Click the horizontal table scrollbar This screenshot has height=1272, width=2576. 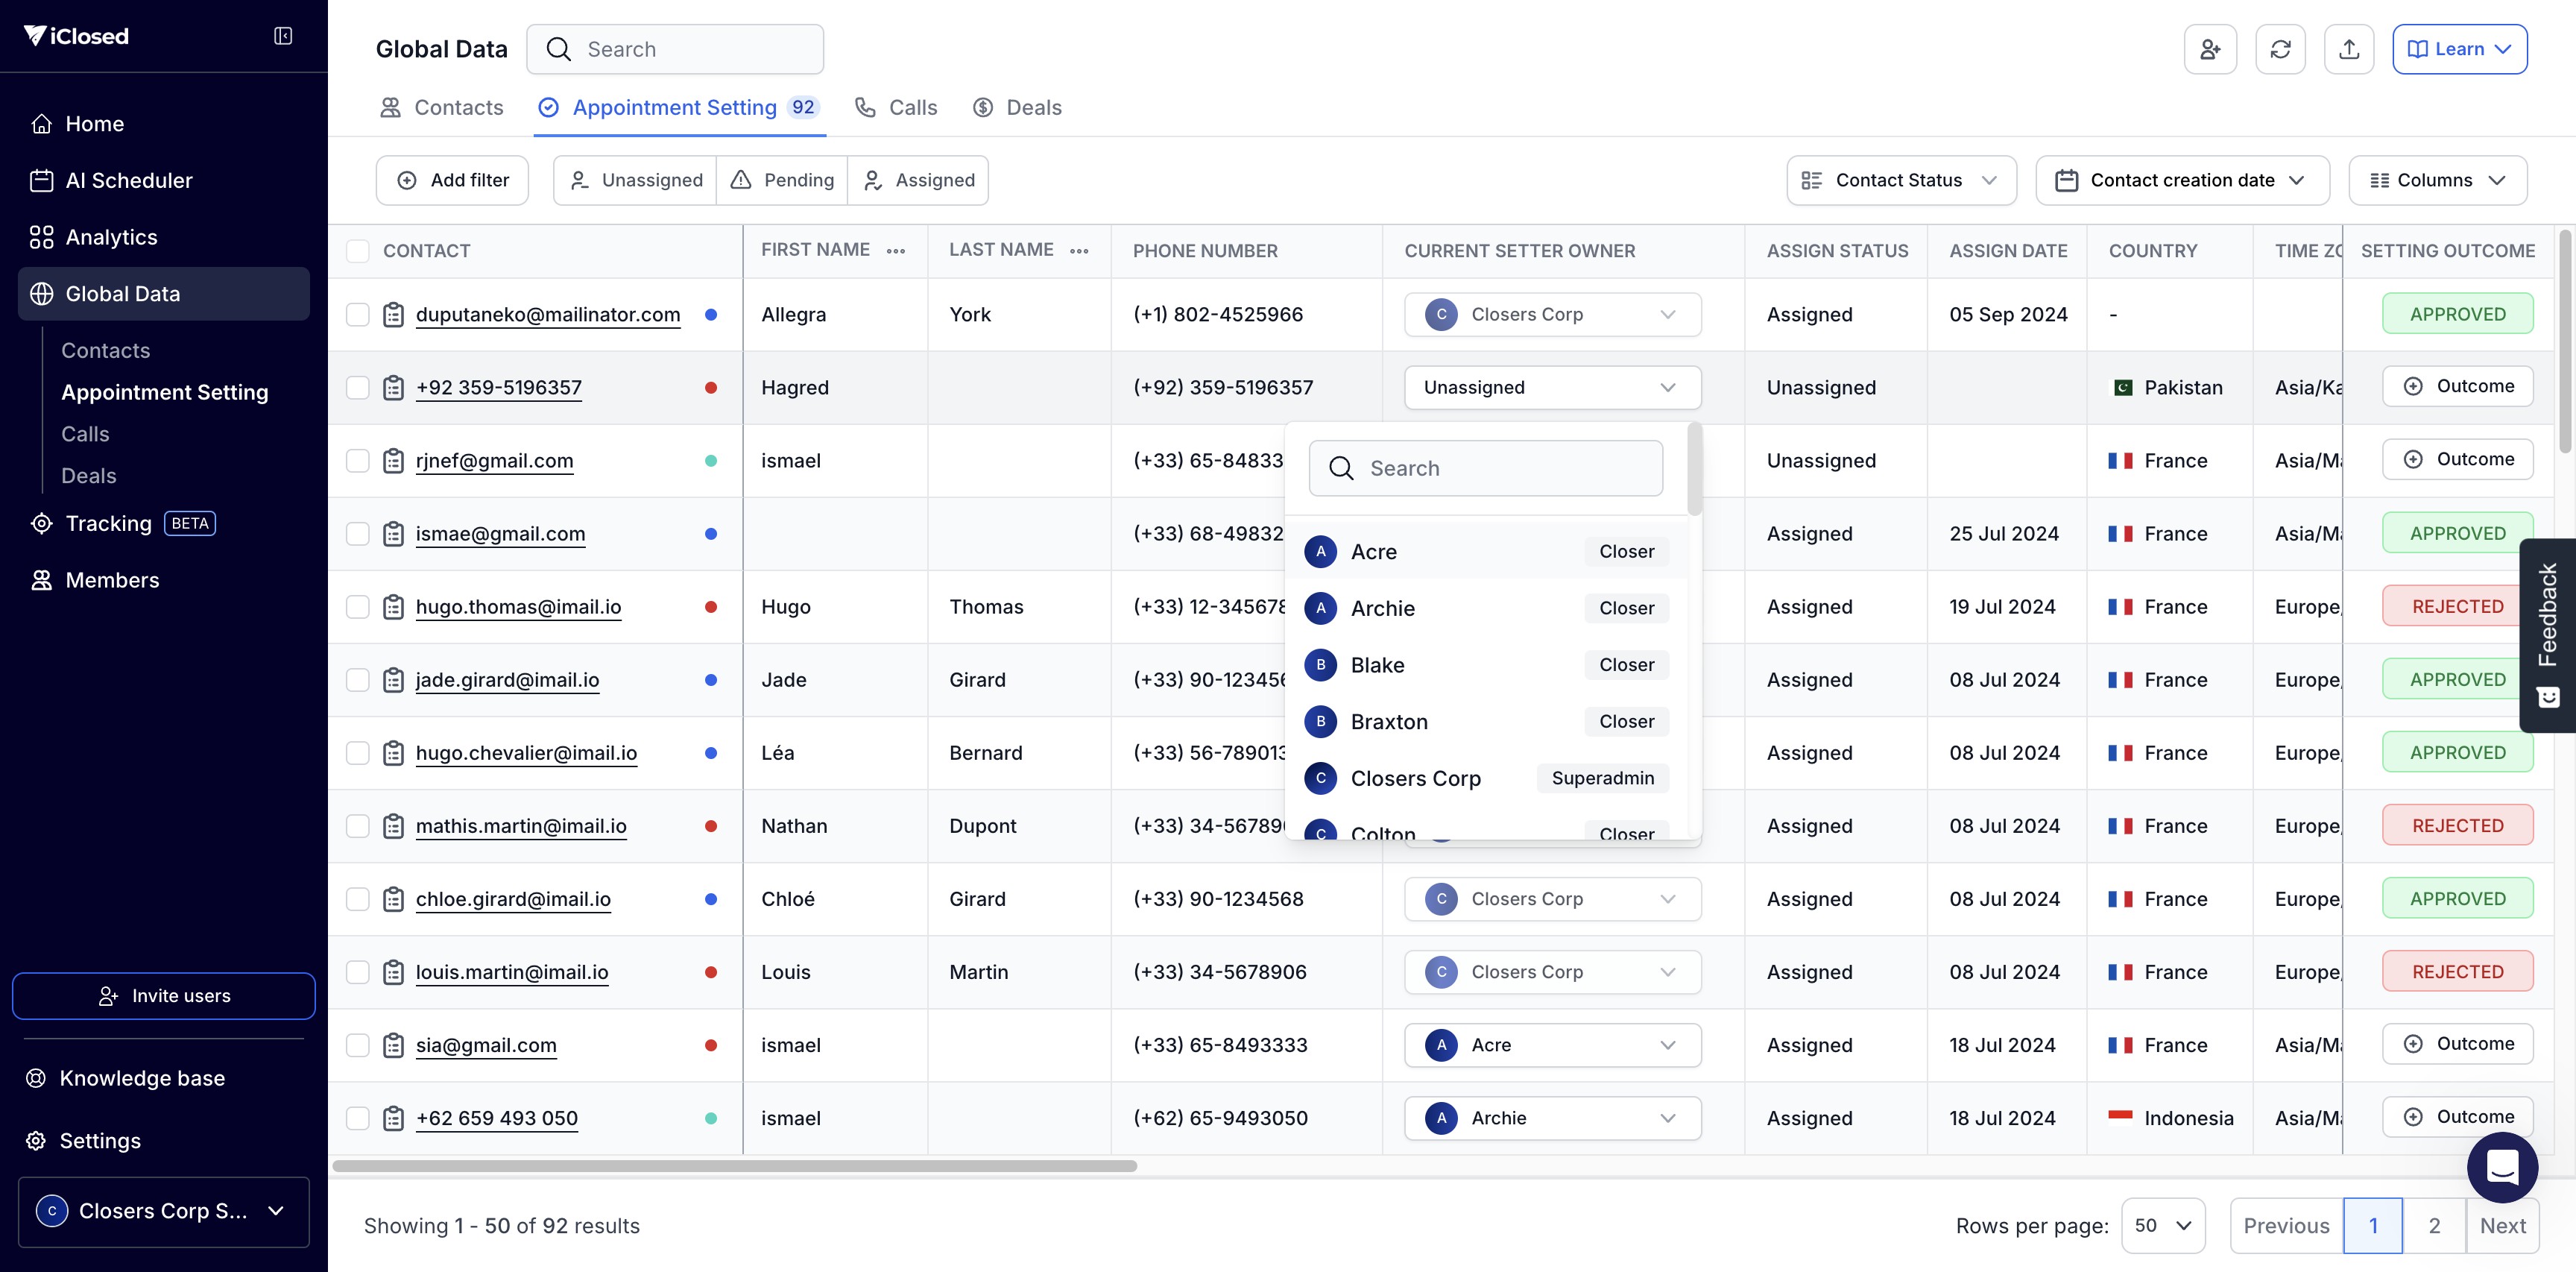click(x=735, y=1166)
